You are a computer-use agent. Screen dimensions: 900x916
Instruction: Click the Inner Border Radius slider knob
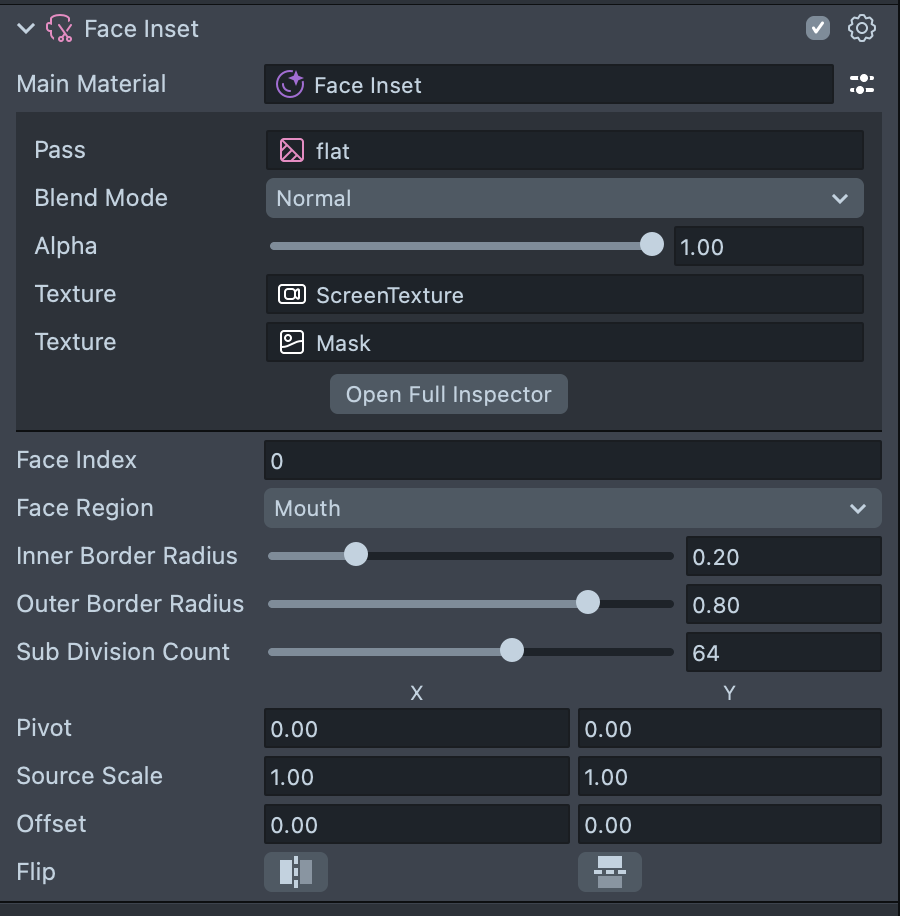356,555
